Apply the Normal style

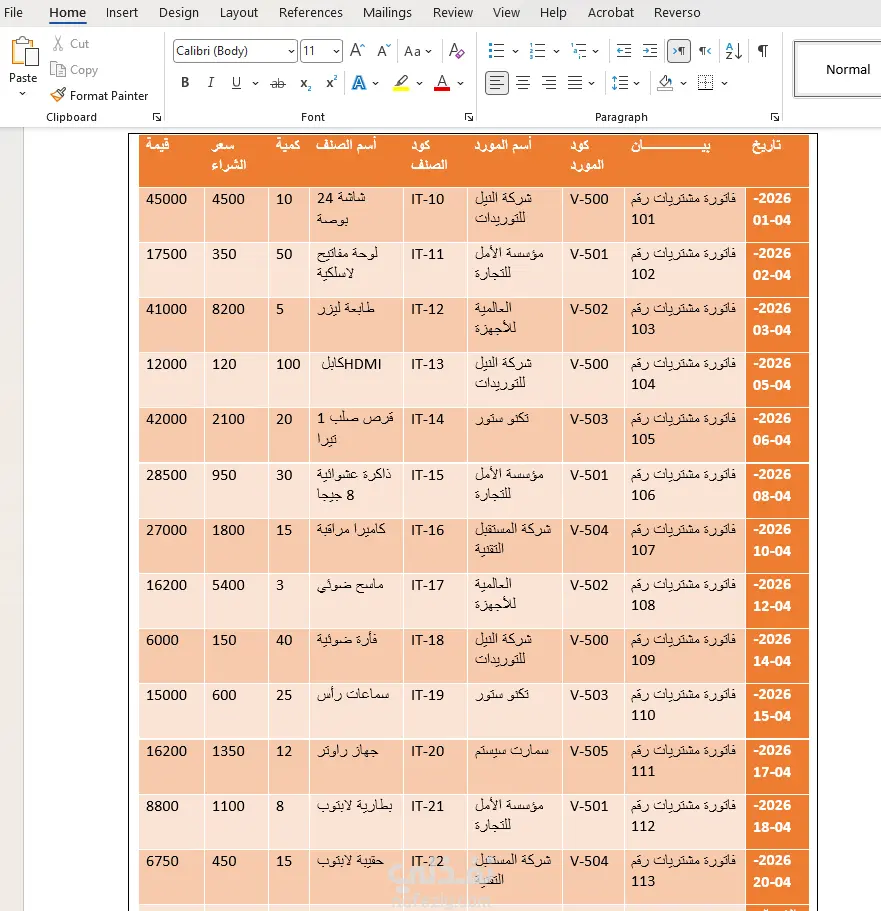pos(838,69)
